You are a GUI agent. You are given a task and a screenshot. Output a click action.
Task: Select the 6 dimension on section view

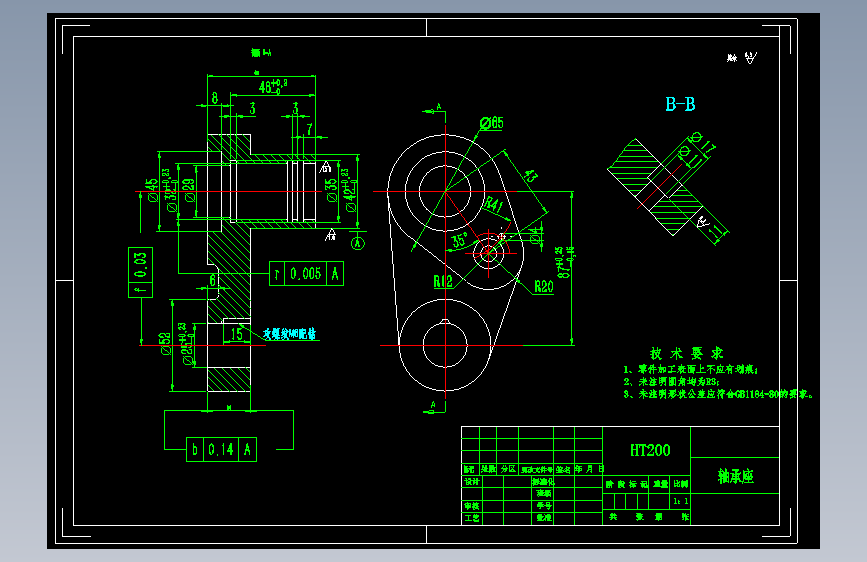(x=212, y=281)
